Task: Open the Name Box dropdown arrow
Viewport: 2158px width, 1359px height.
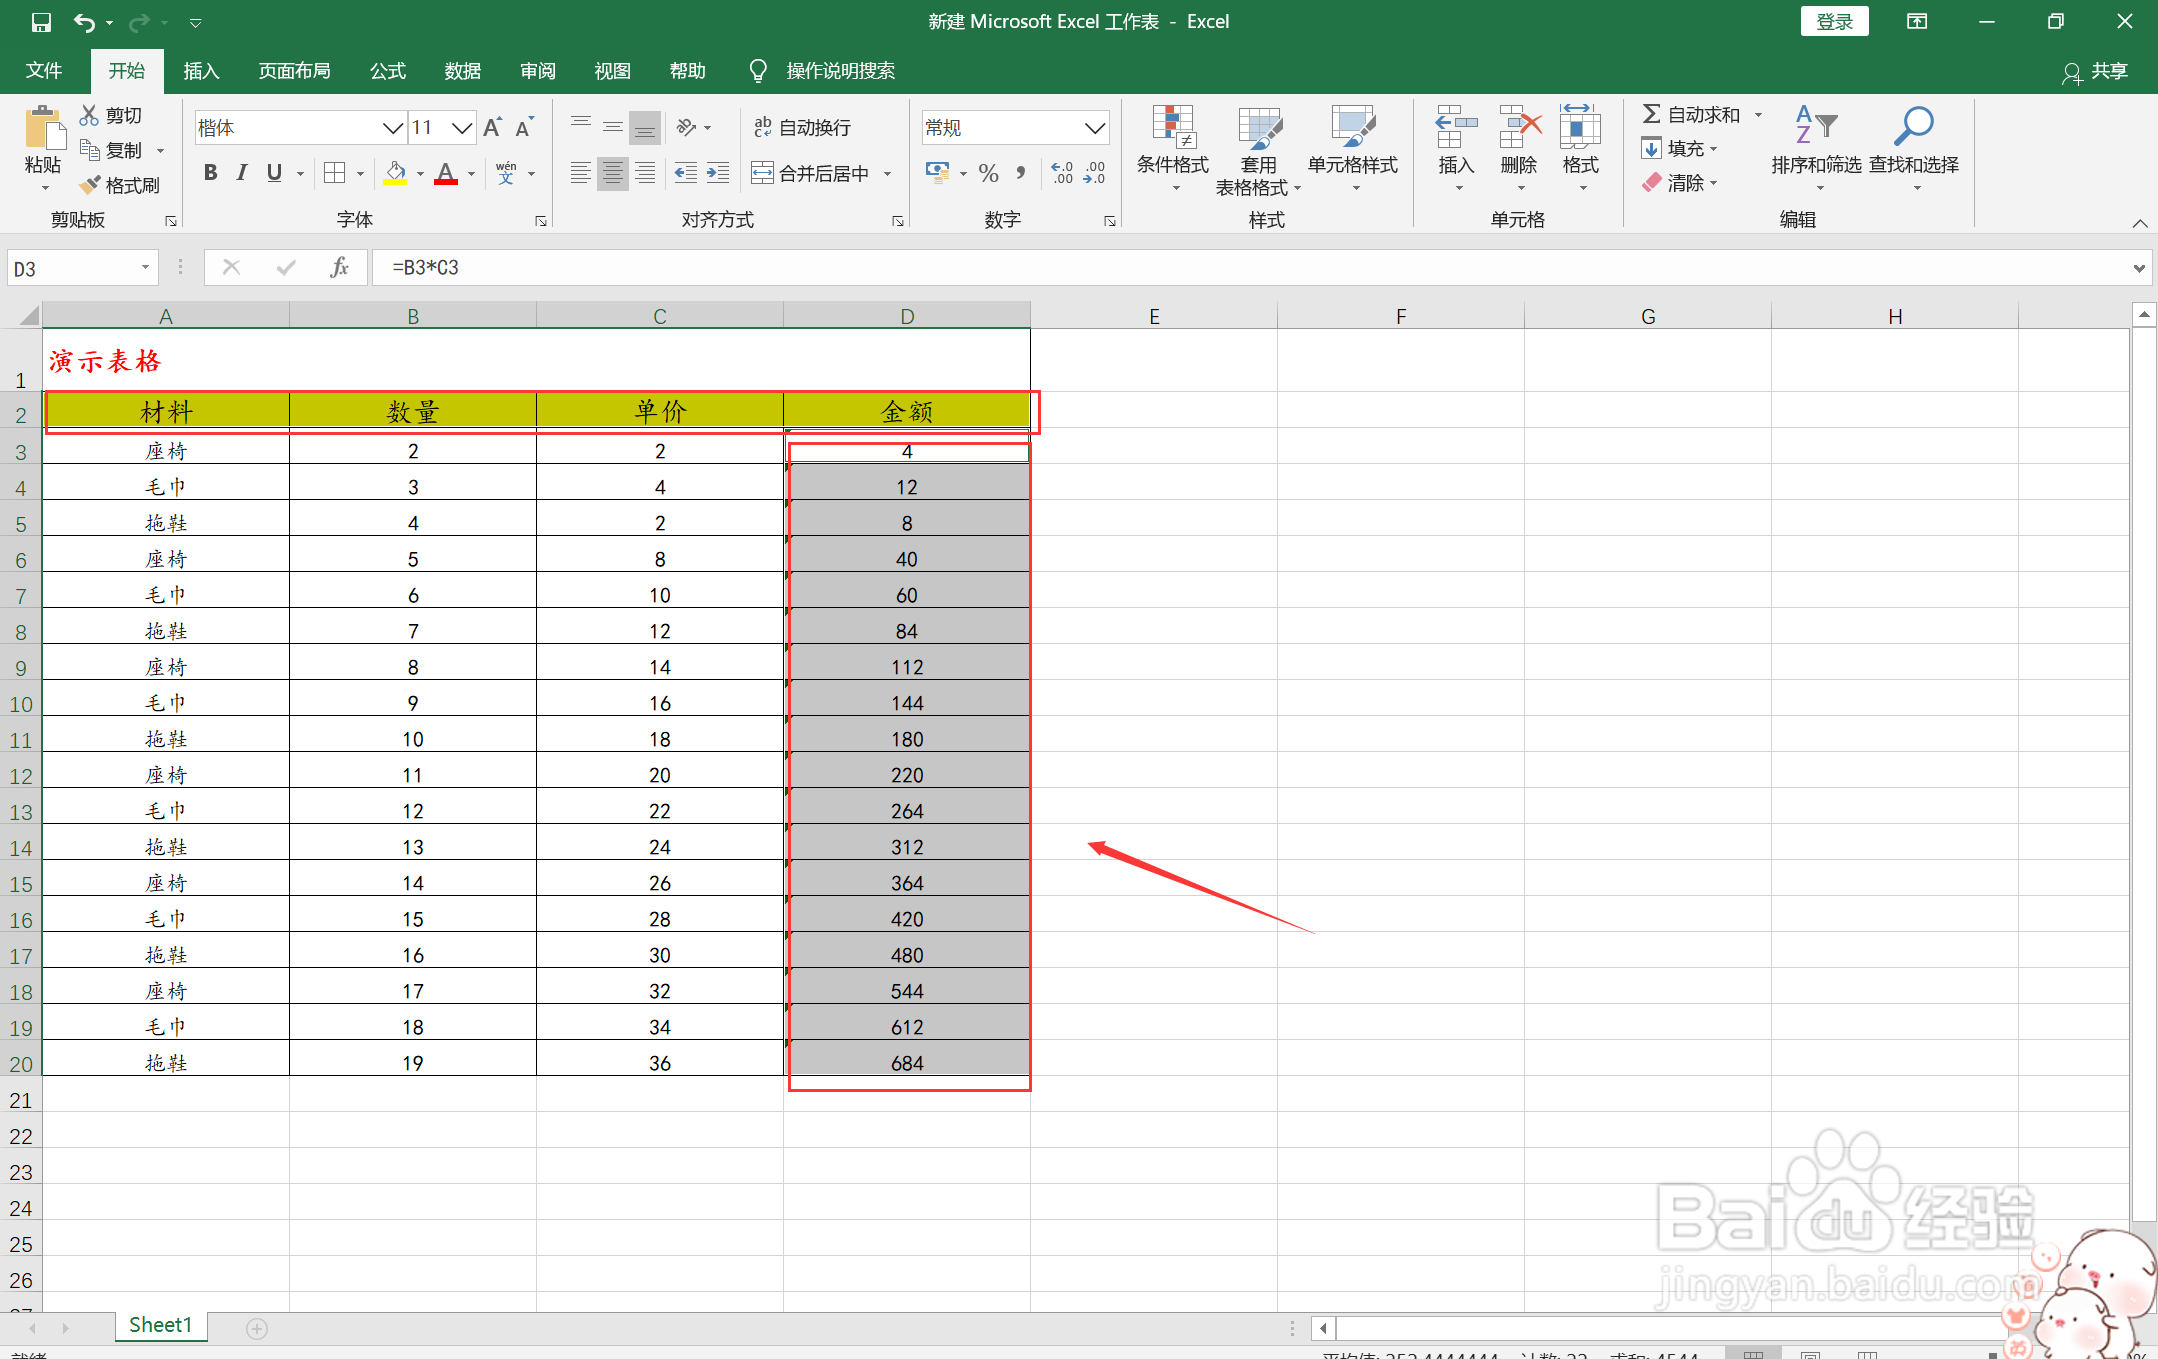Action: (x=145, y=267)
